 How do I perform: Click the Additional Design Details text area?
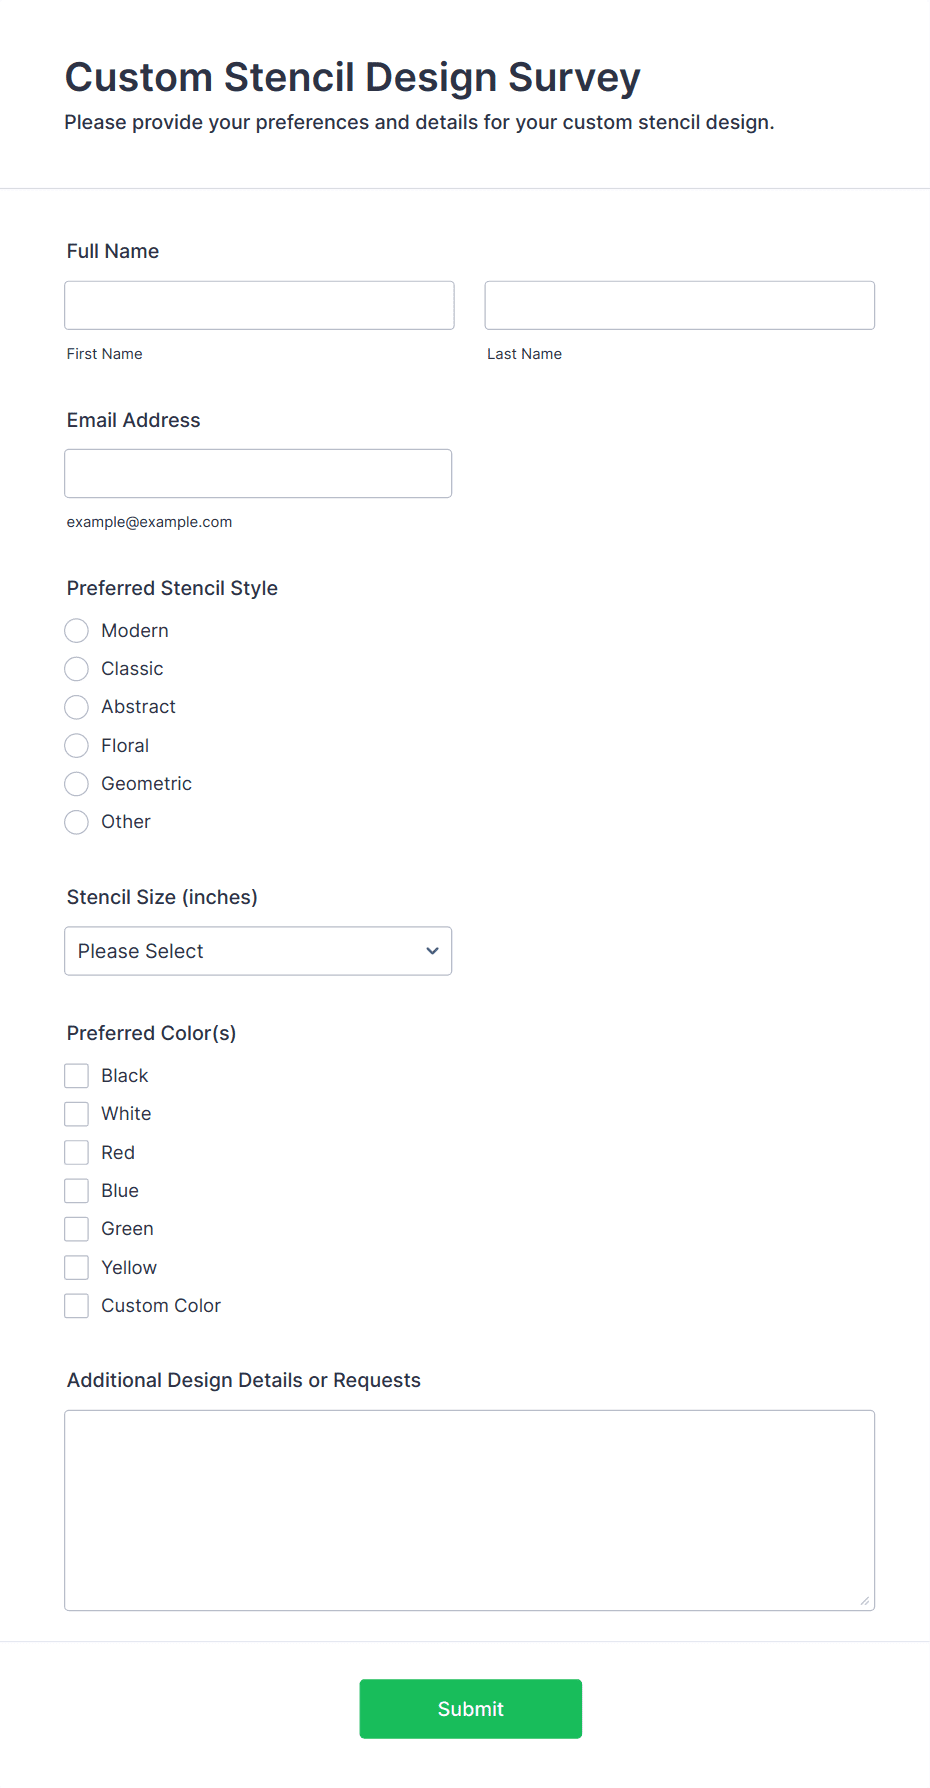pos(469,1510)
